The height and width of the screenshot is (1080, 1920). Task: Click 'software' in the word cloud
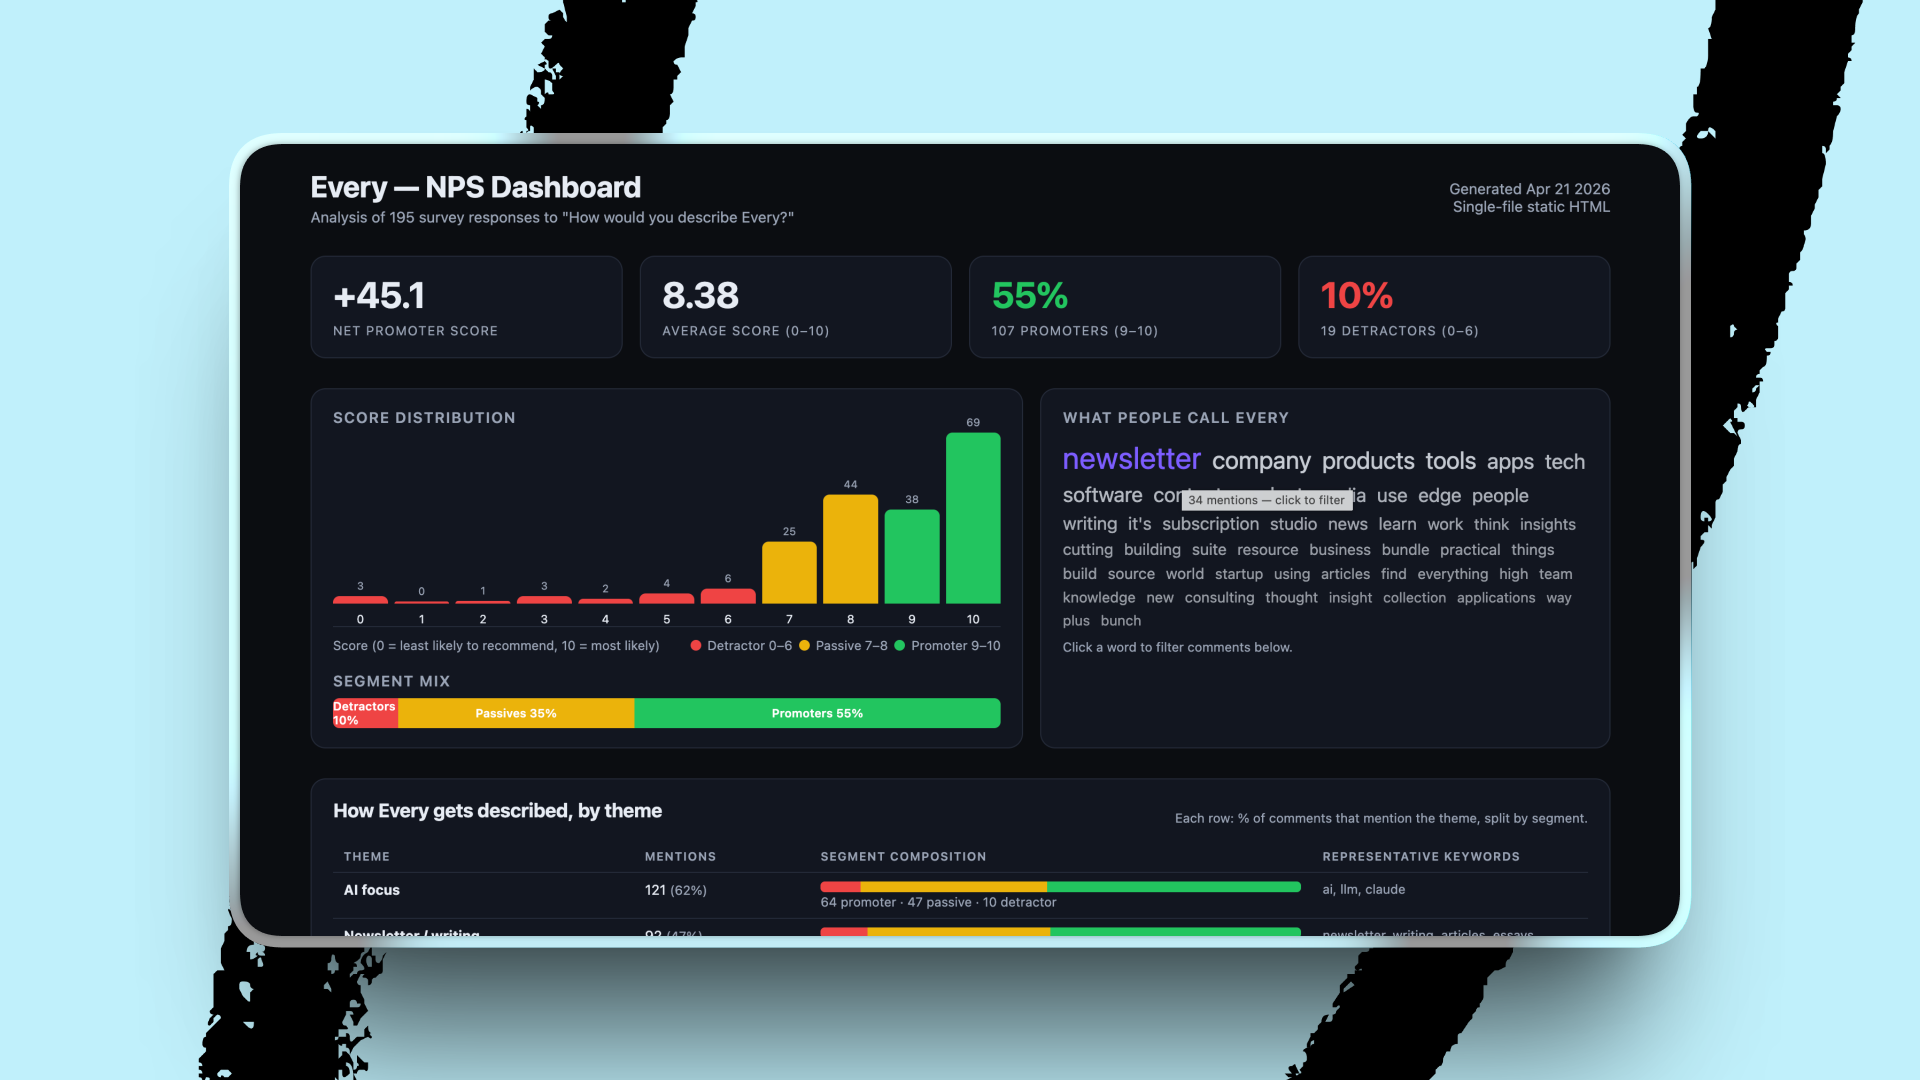(1102, 495)
